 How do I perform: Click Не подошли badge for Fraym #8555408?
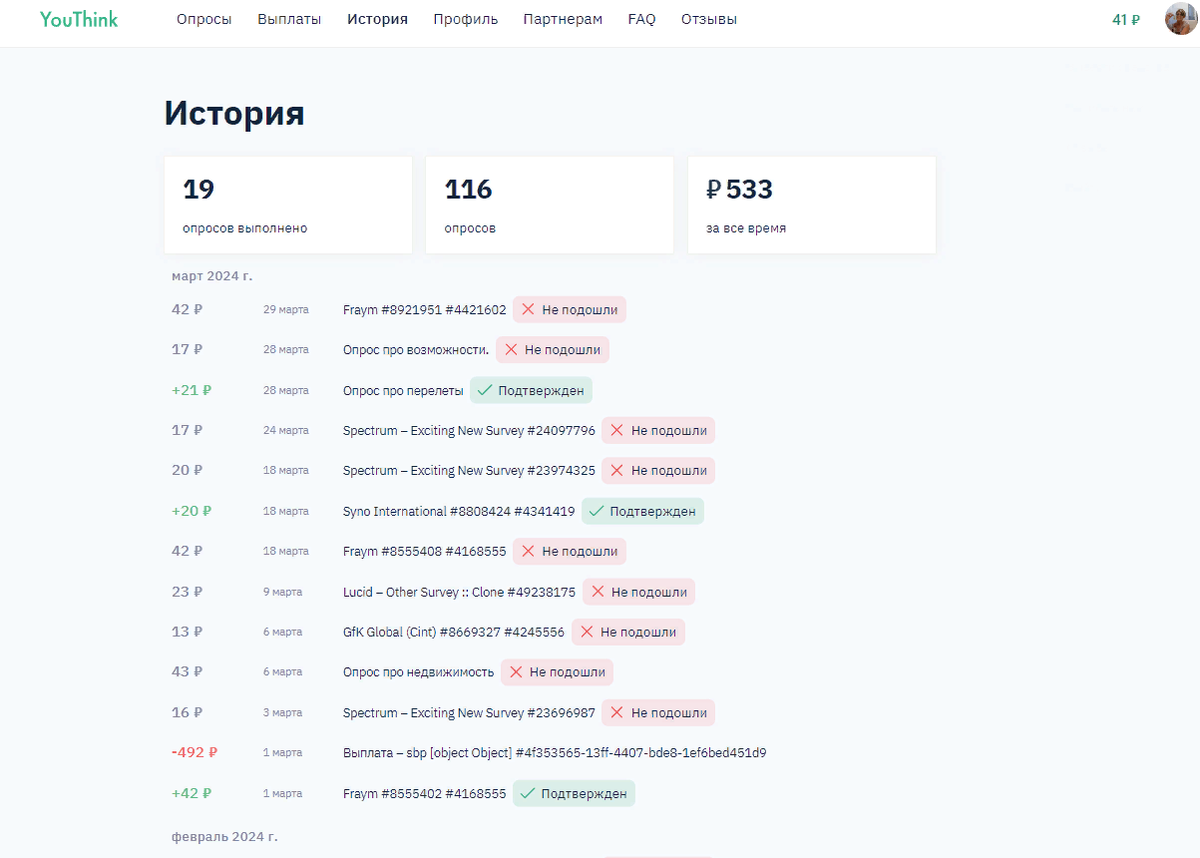pos(570,551)
